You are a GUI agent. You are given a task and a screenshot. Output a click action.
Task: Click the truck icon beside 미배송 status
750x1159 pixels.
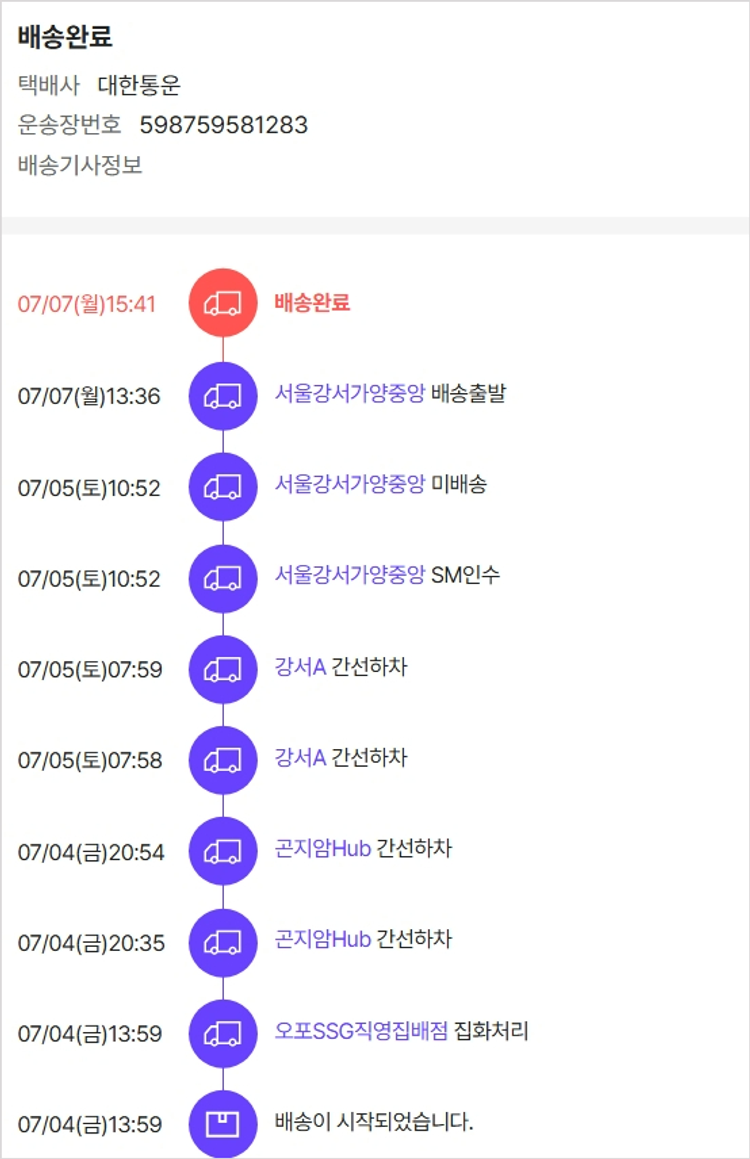tap(223, 487)
